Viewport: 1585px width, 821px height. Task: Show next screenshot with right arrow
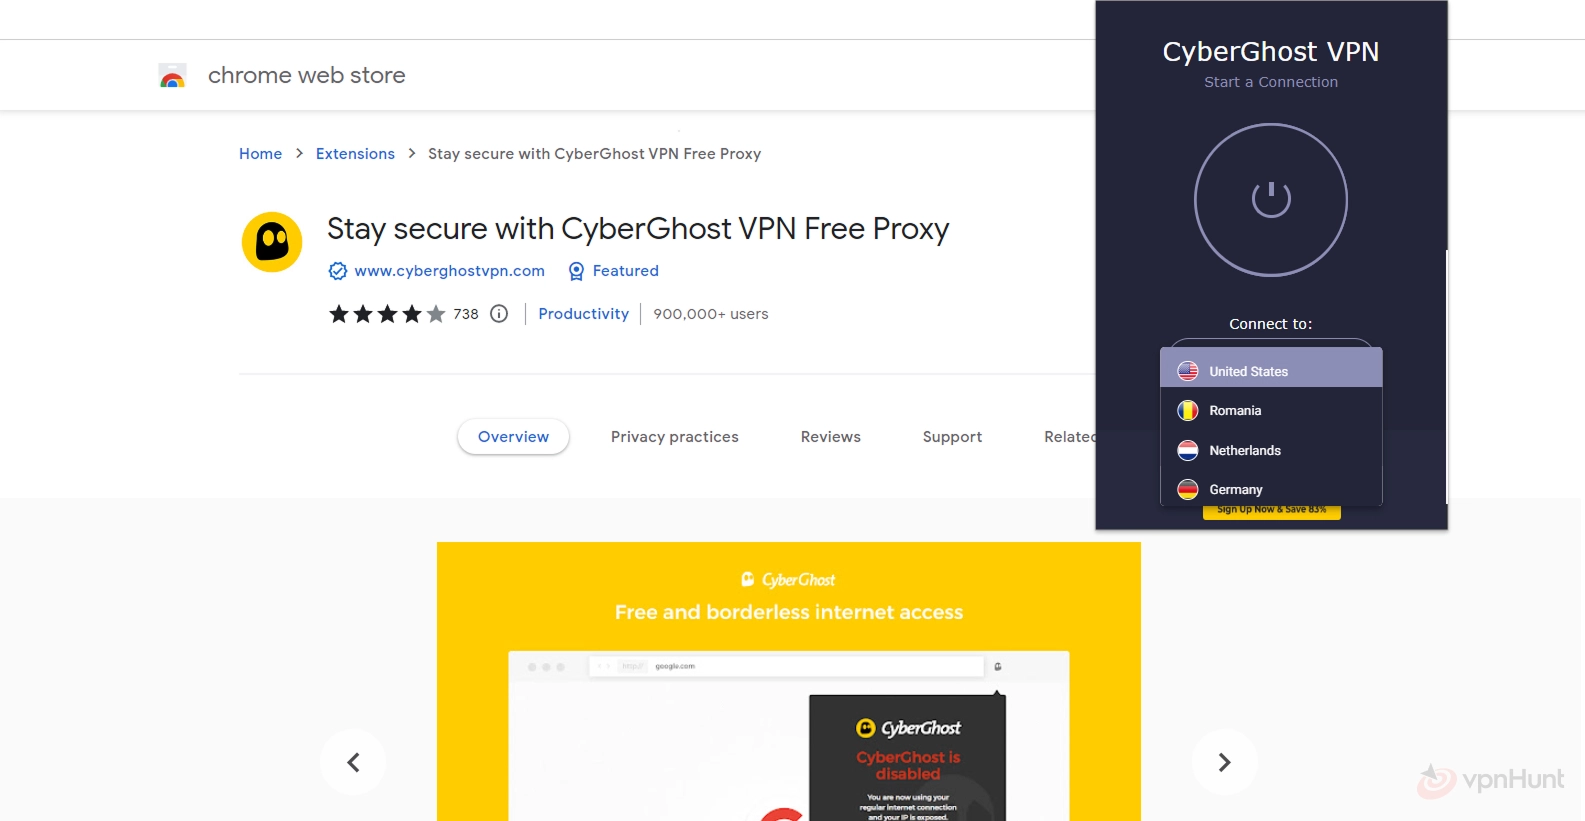[x=1224, y=762]
